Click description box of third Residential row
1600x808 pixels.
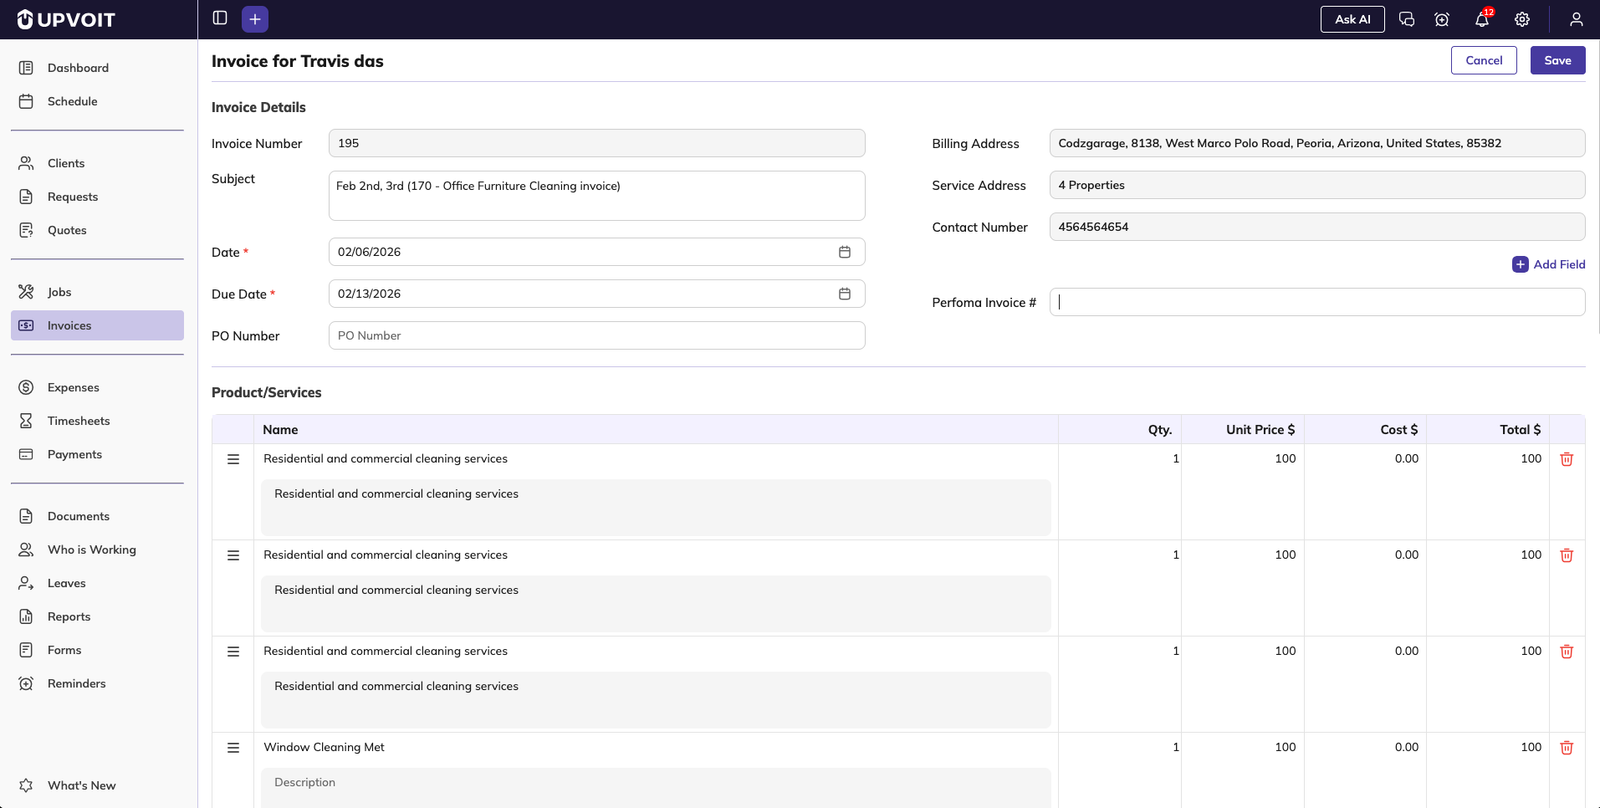[x=656, y=700]
